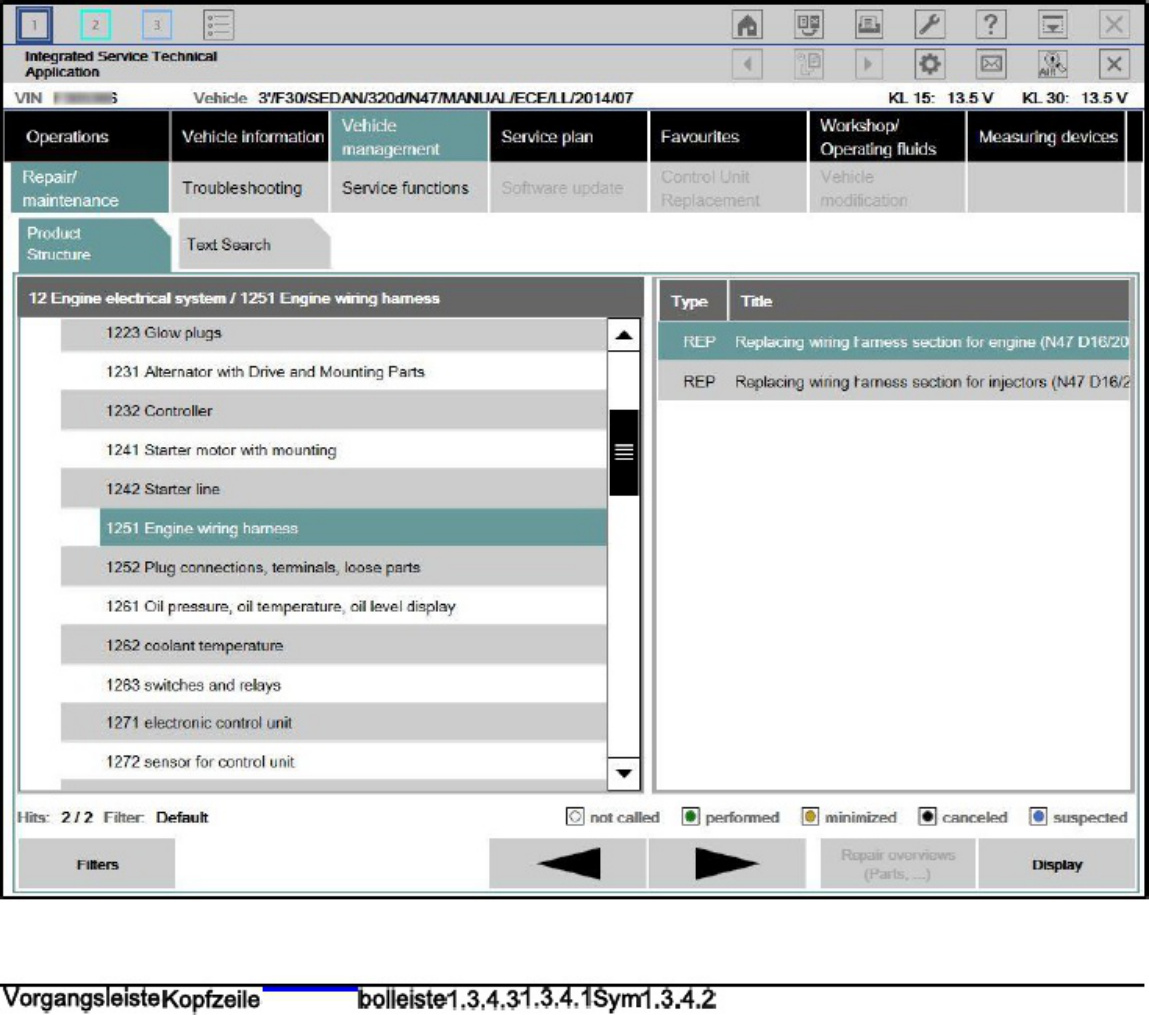1149x1015 pixels.
Task: Click the Filters button
Action: coord(97,864)
